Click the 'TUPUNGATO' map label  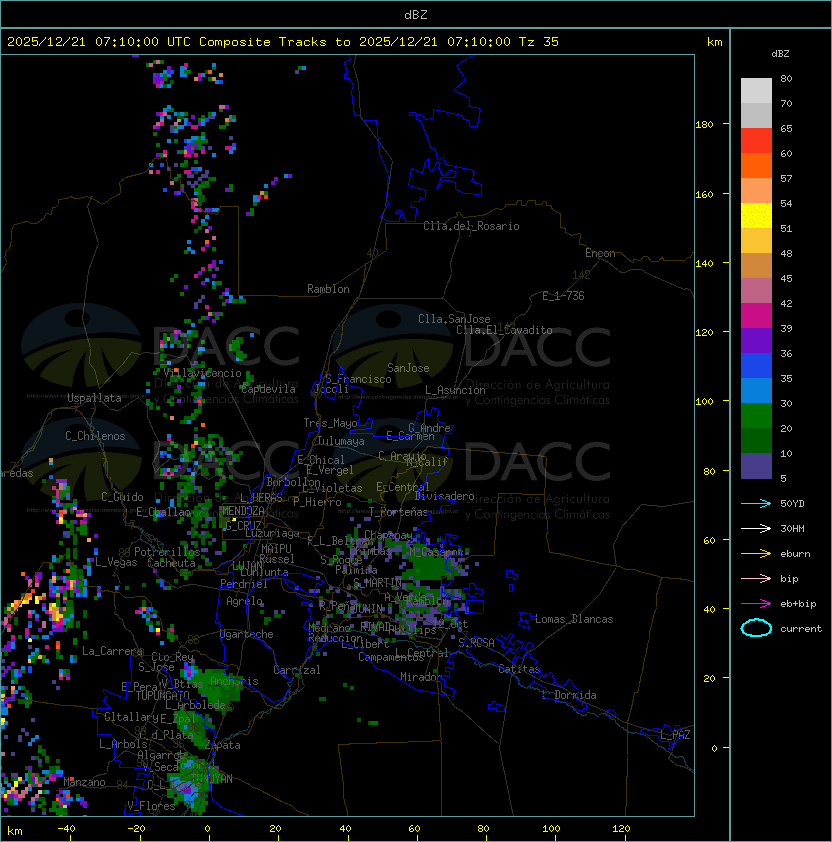(162, 696)
